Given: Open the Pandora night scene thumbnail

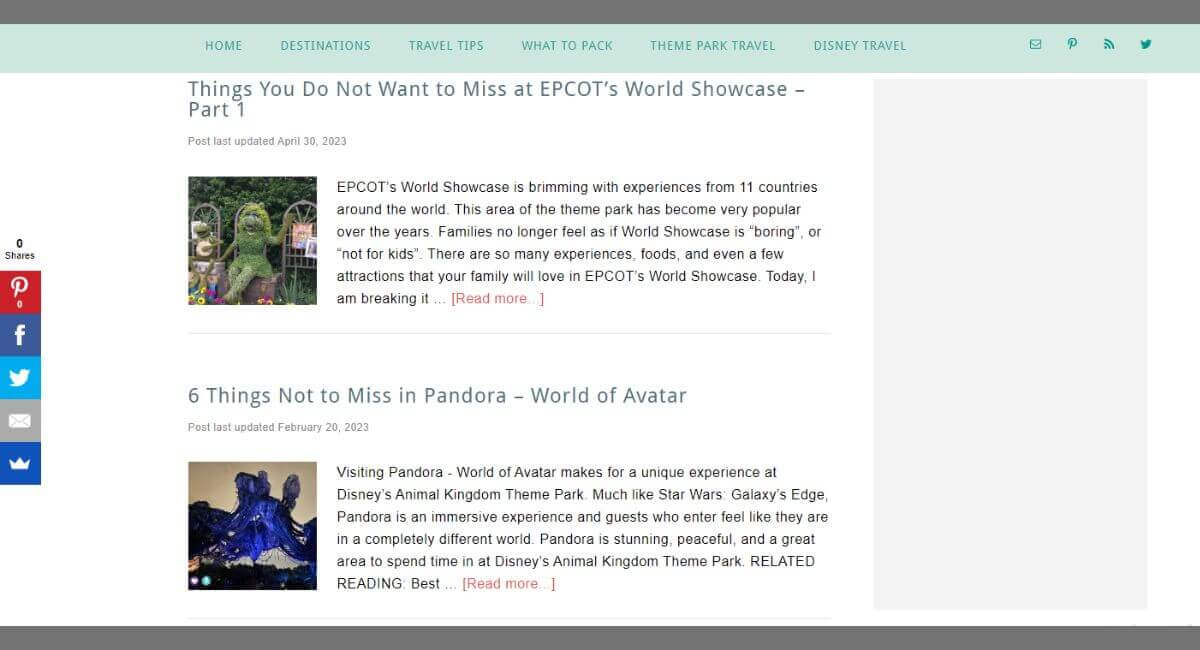Looking at the screenshot, I should 252,526.
